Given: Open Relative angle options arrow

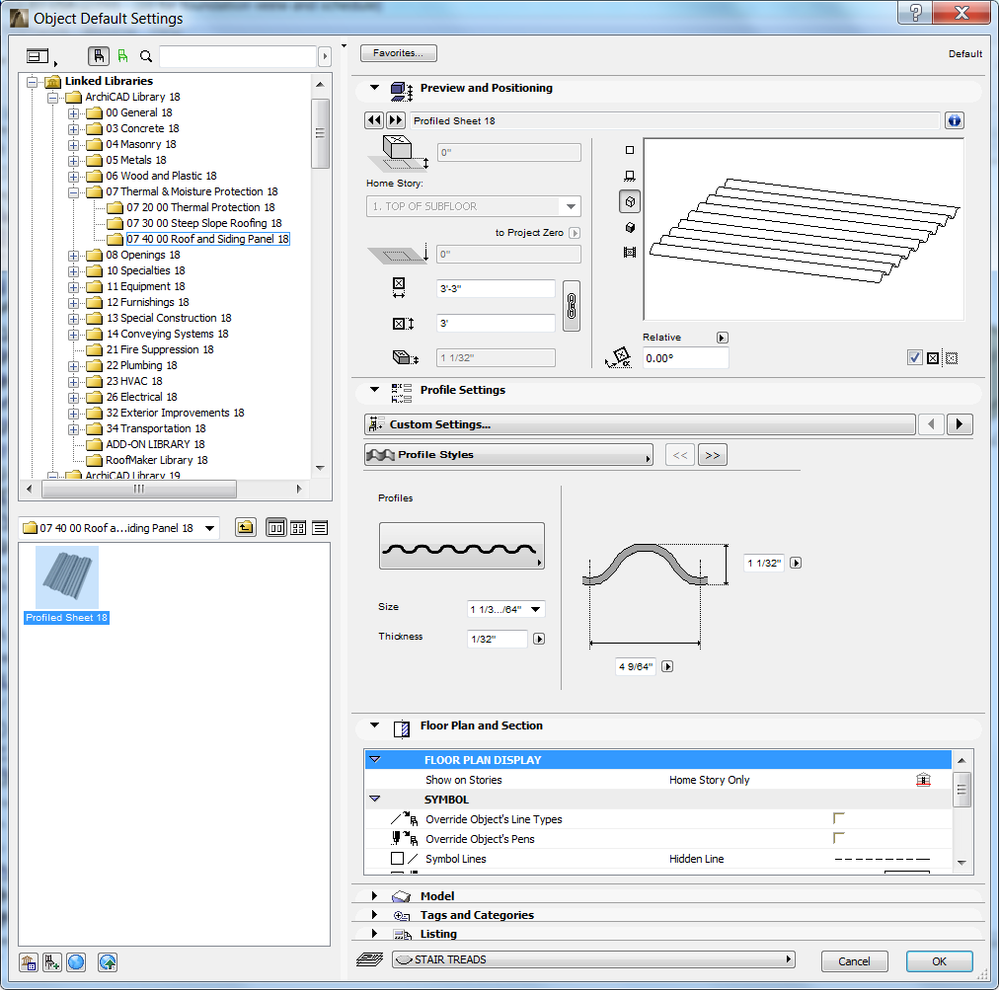Looking at the screenshot, I should [x=722, y=338].
